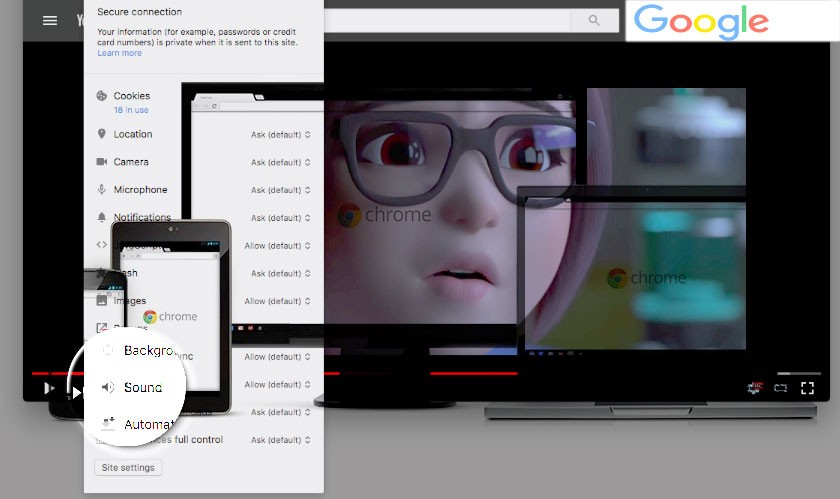Click the Secure connection heading
Viewport: 840px width, 499px height.
coord(139,12)
